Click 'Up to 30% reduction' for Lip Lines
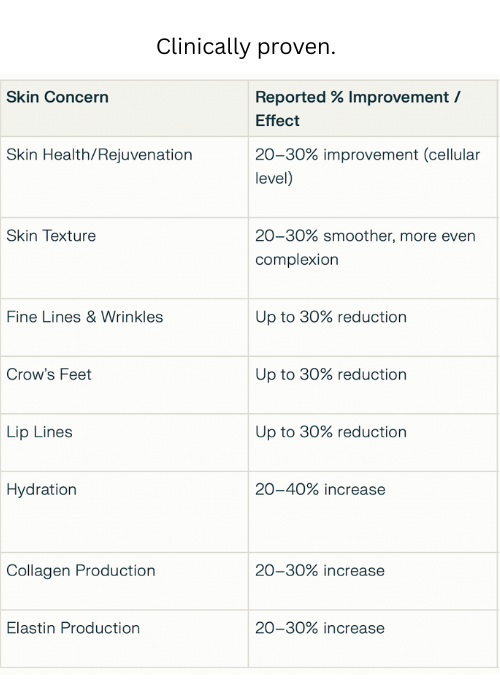Image resolution: width=500 pixels, height=700 pixels. [x=331, y=432]
